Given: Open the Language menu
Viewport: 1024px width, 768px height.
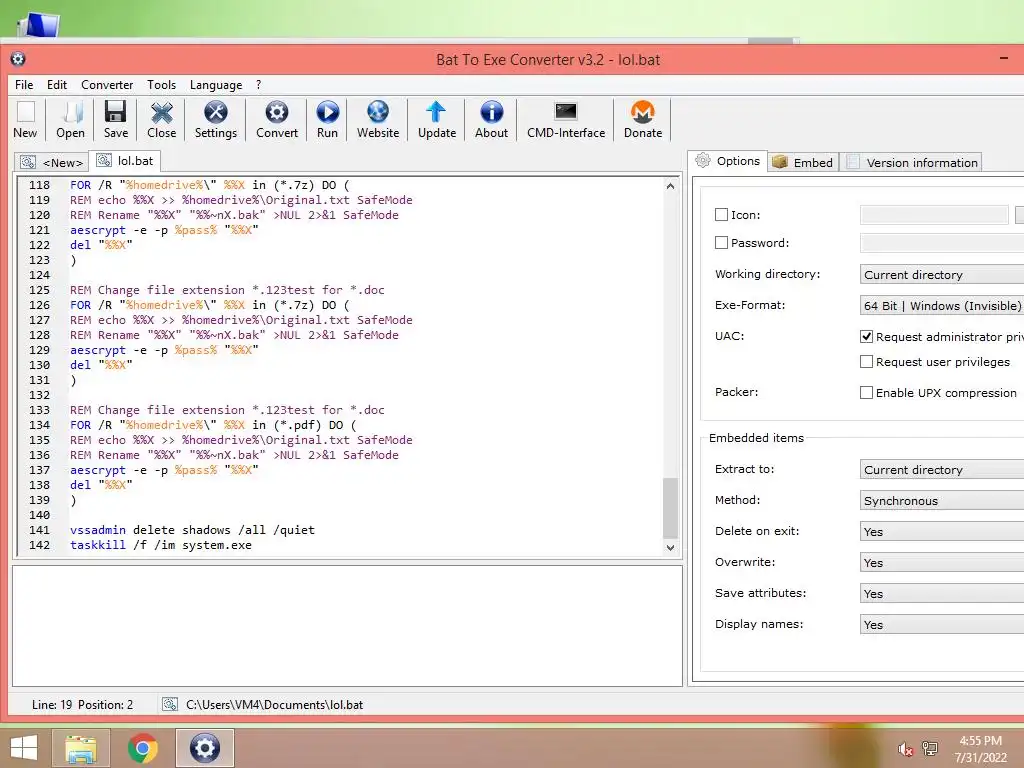Looking at the screenshot, I should (216, 85).
